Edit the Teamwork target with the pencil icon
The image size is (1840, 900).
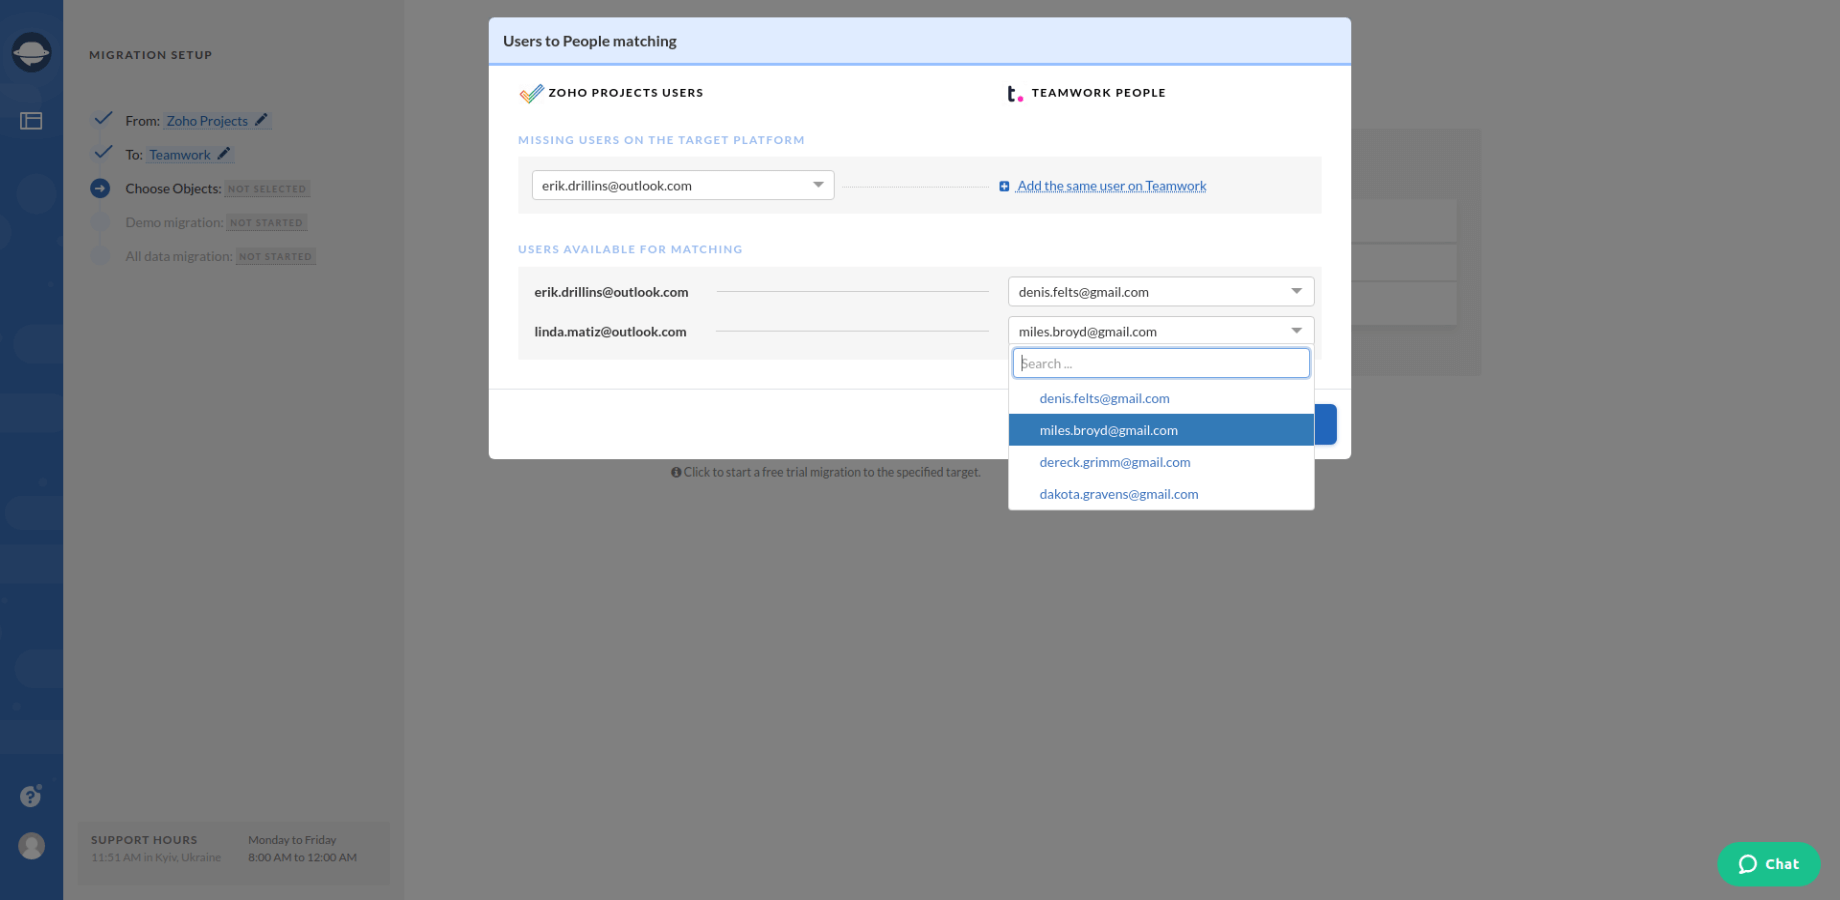point(224,154)
